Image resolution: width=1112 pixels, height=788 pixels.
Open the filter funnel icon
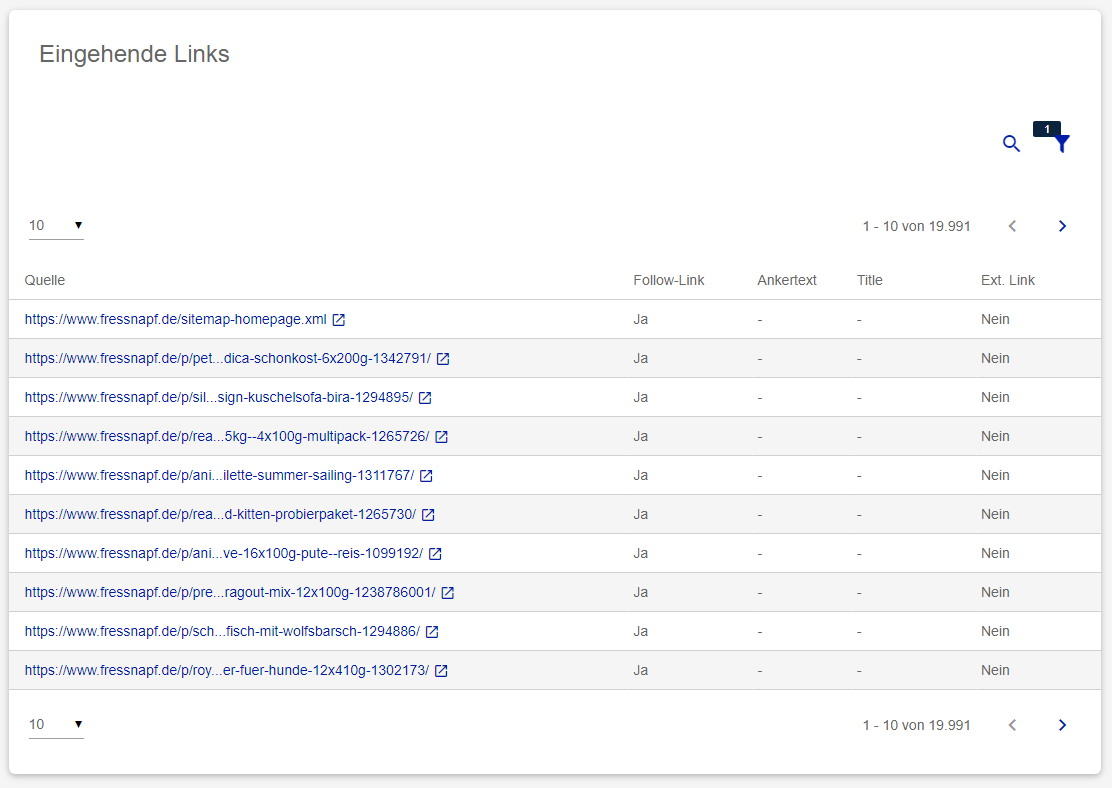[x=1062, y=144]
